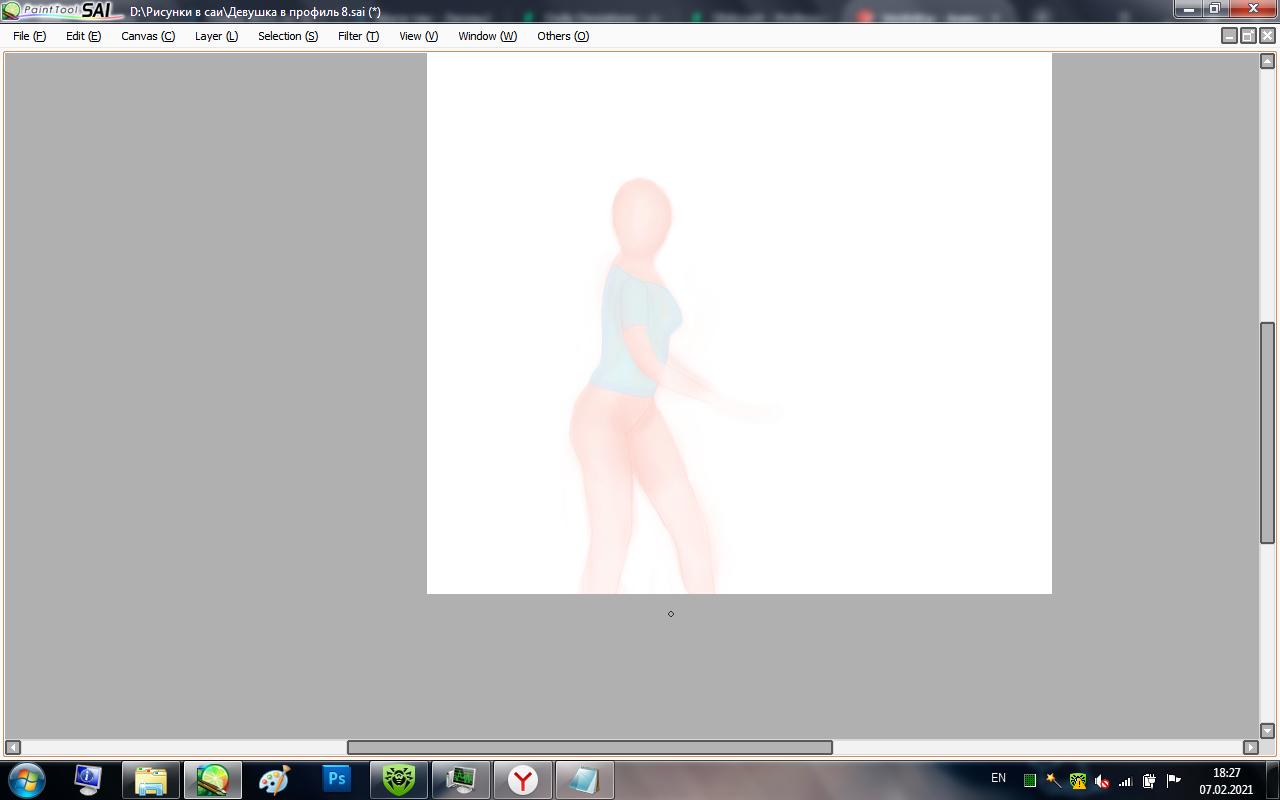This screenshot has height=800, width=1280.
Task: Click the EN language indicator
Action: [x=998, y=778]
